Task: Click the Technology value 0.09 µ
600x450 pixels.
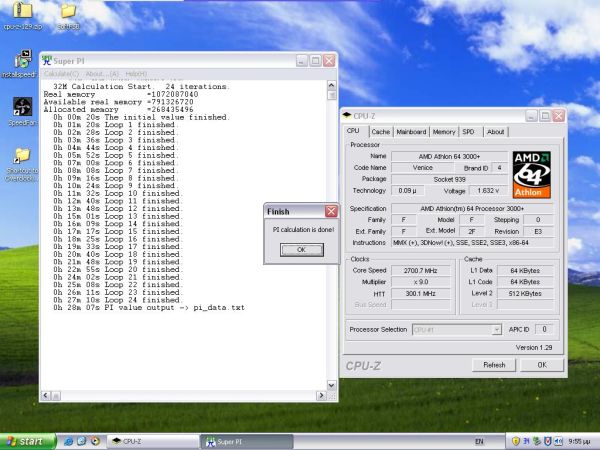Action: (x=407, y=191)
